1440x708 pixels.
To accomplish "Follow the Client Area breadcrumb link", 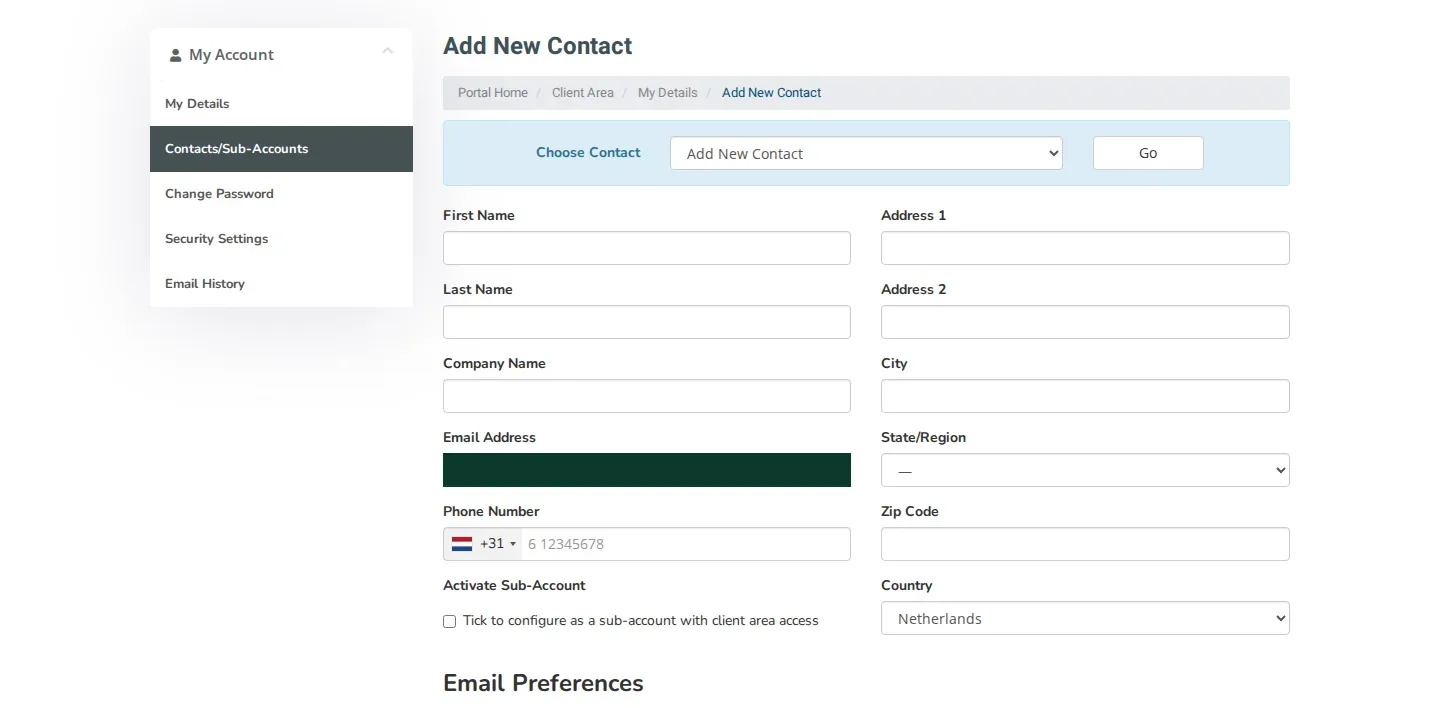I will pyautogui.click(x=583, y=93).
